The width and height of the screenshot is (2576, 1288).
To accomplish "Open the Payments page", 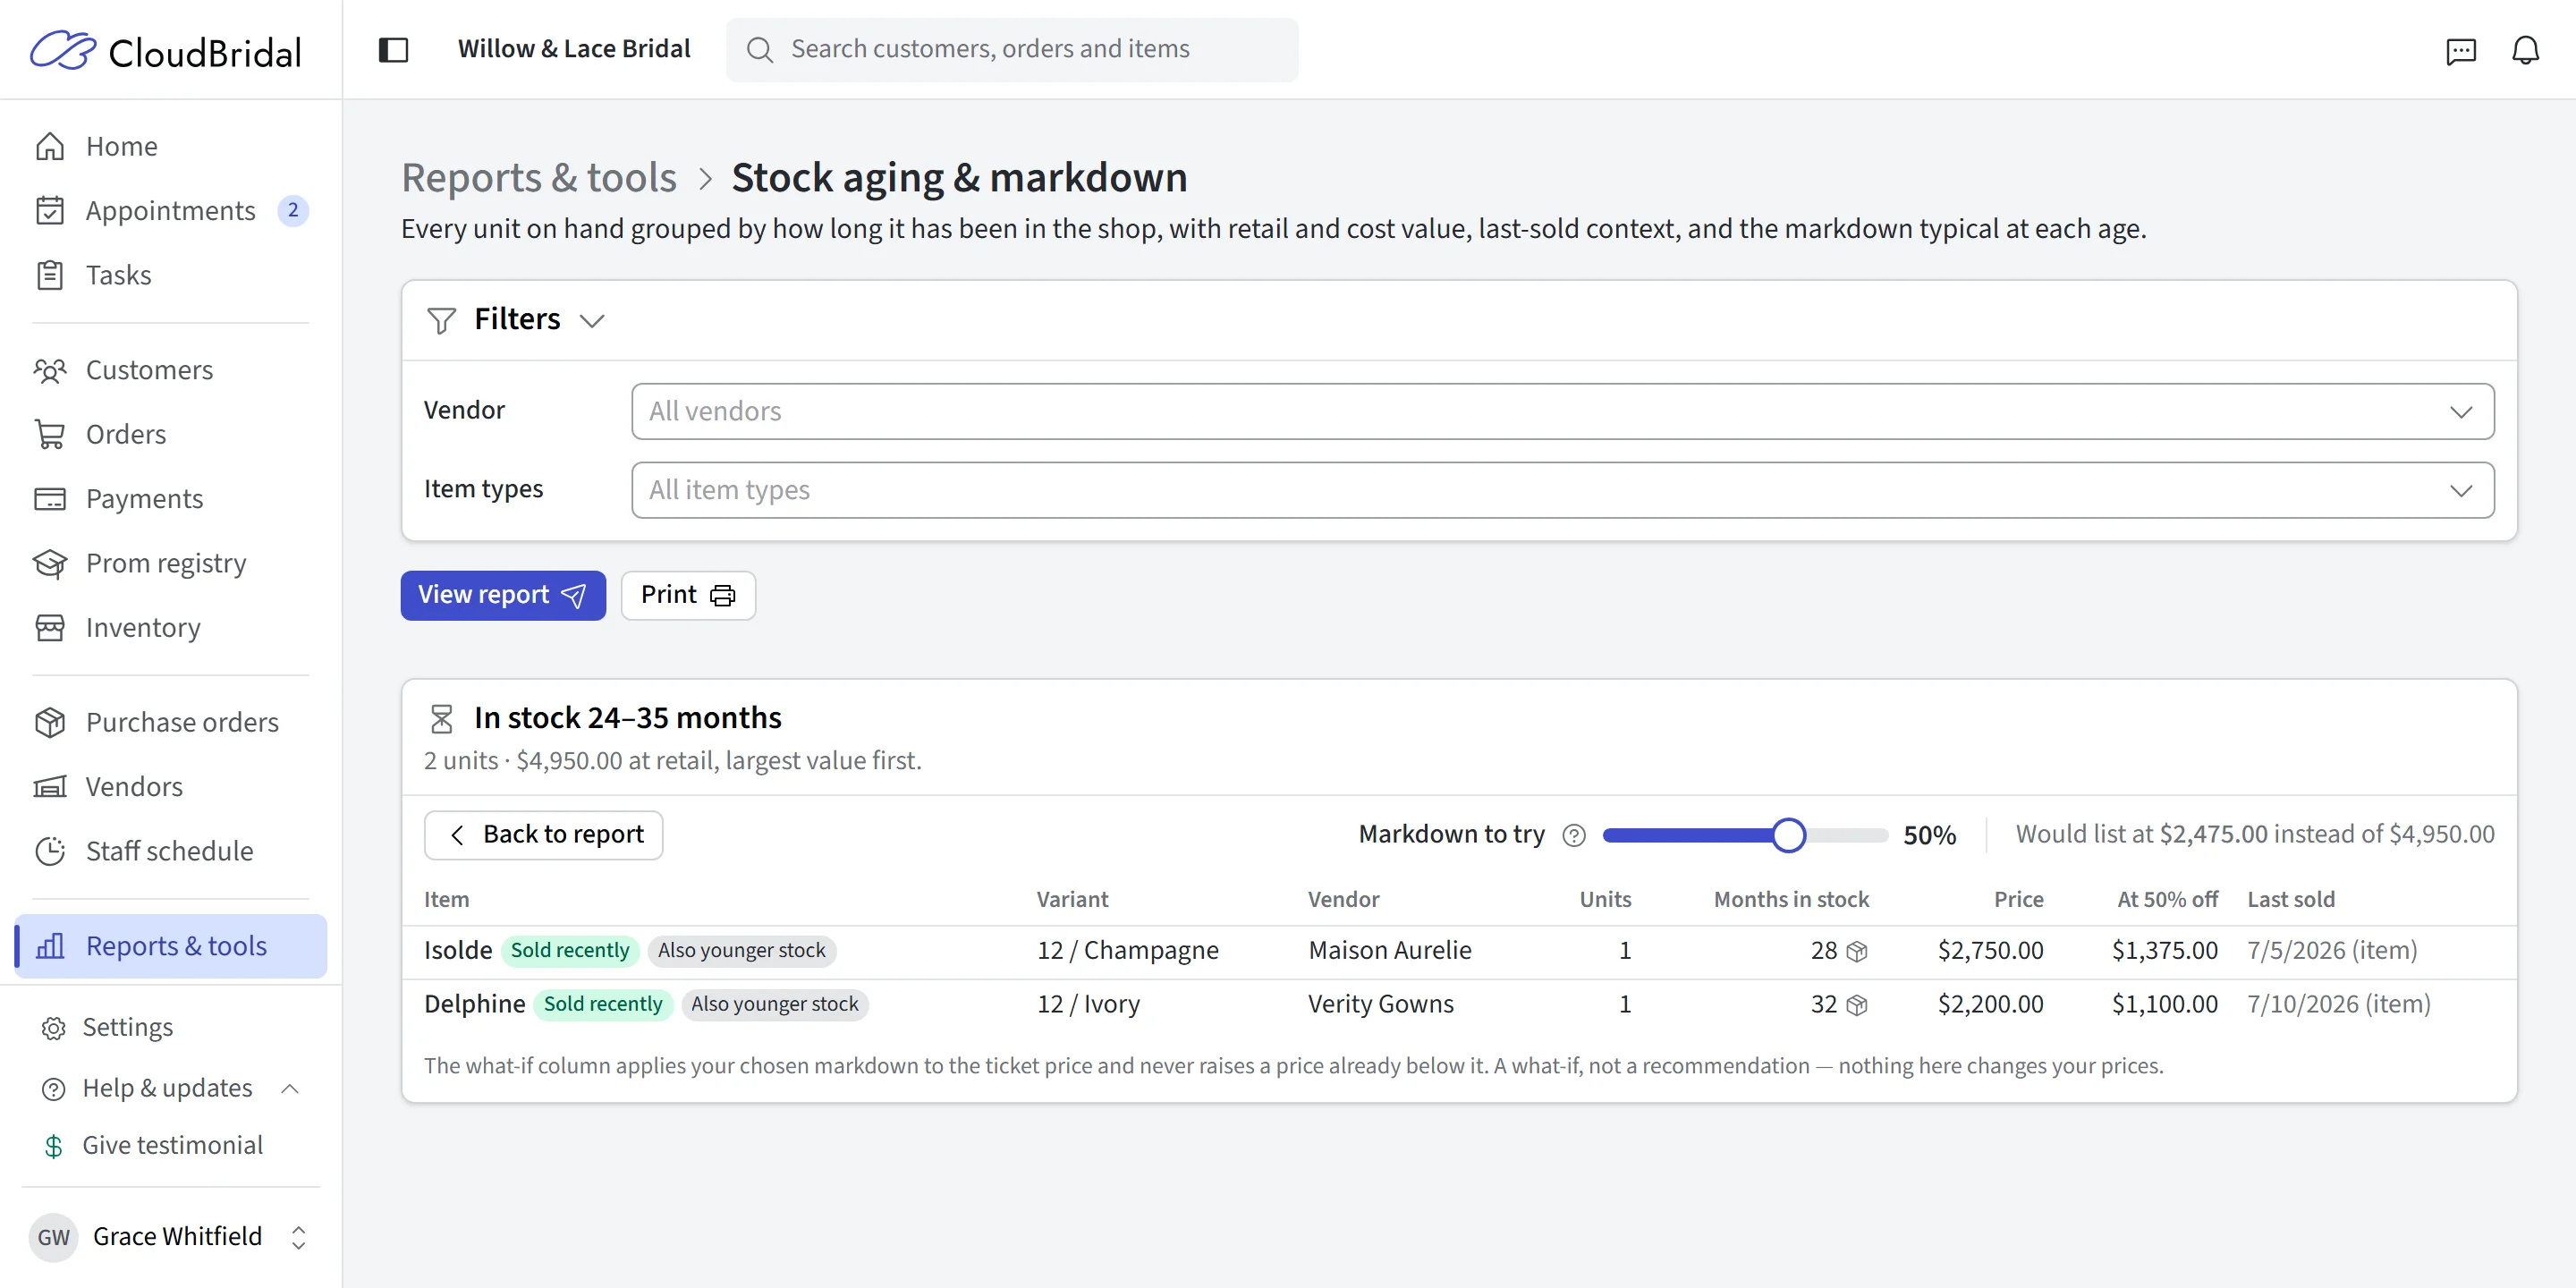I will pos(171,498).
